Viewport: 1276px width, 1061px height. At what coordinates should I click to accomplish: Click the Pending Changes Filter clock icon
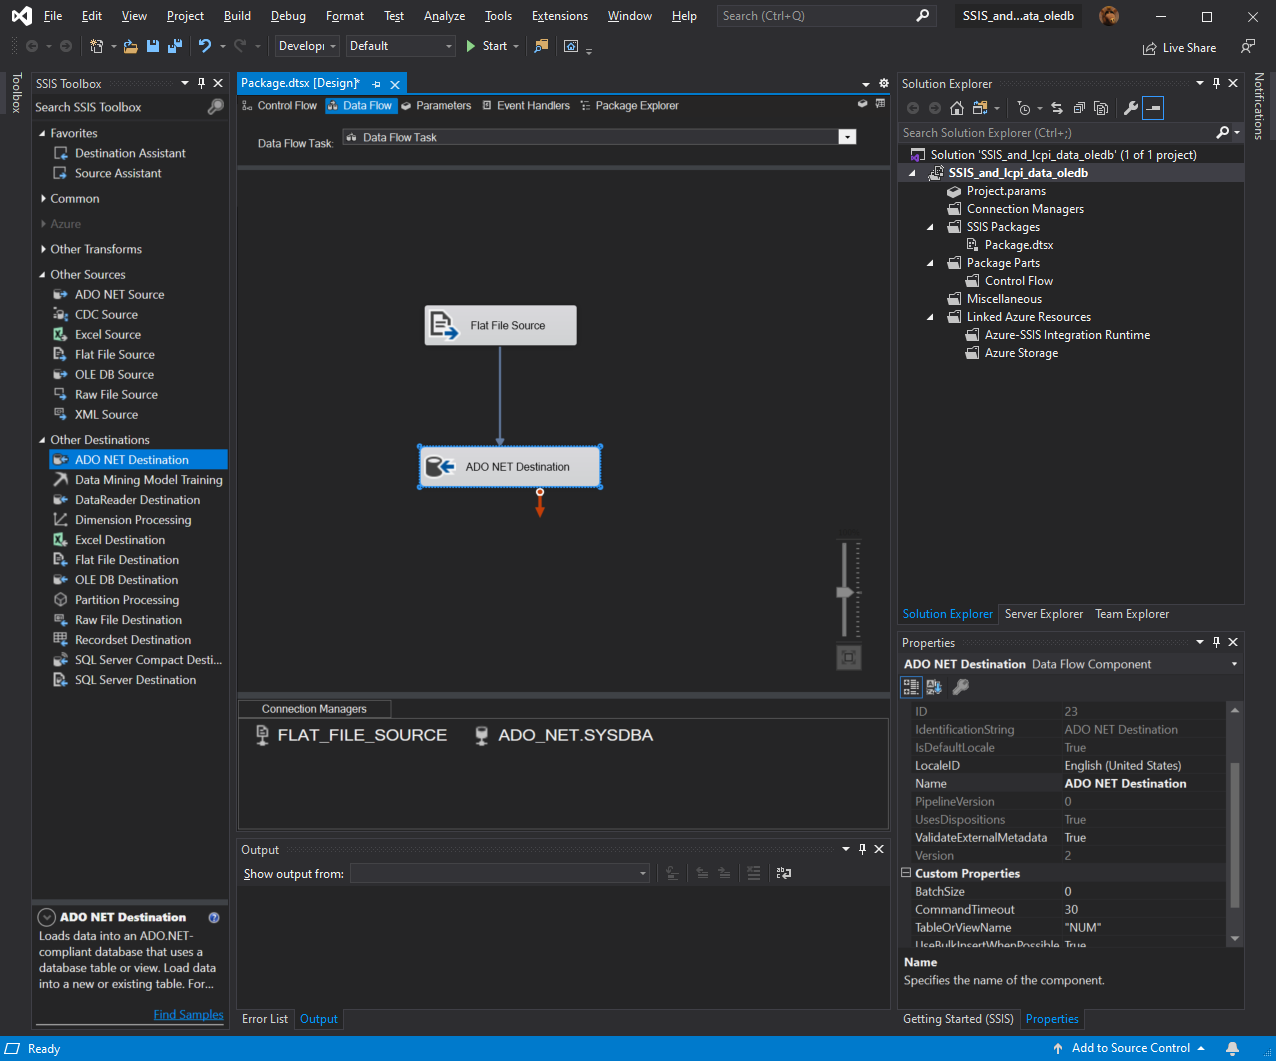click(x=1024, y=108)
